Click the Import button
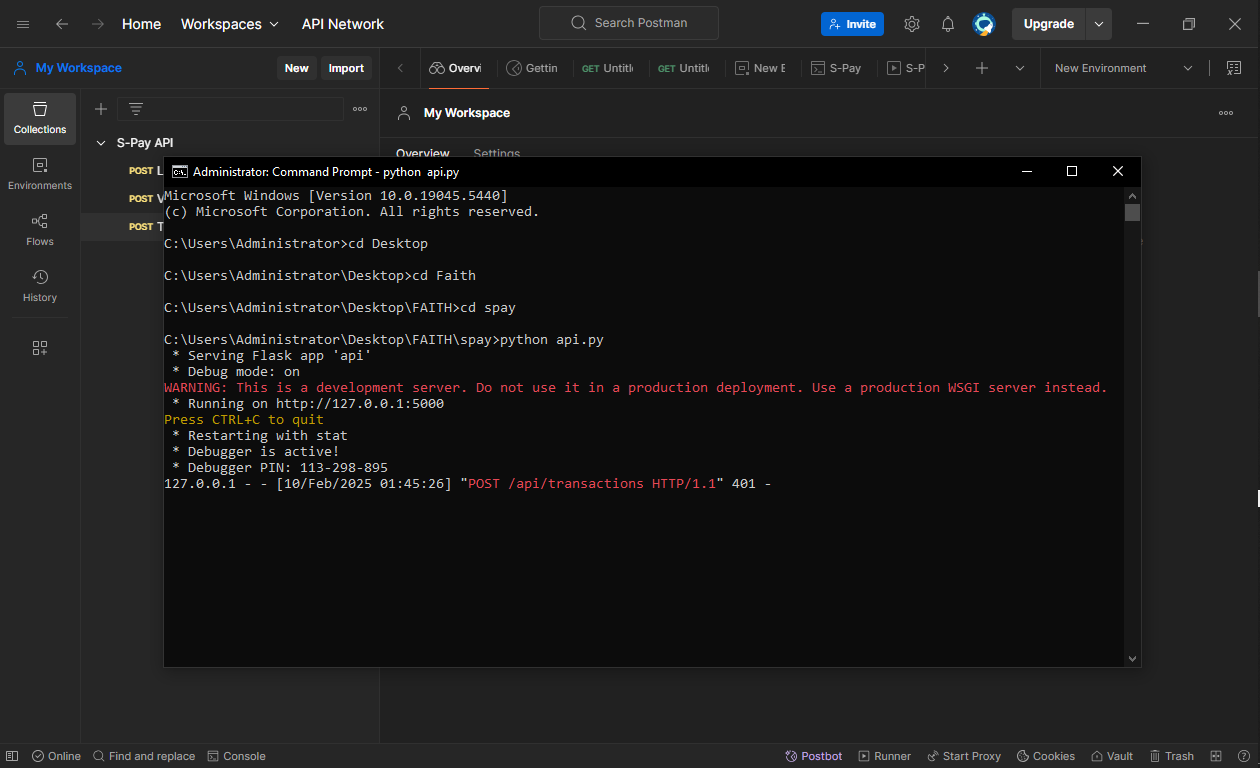The width and height of the screenshot is (1260, 768). (x=346, y=68)
